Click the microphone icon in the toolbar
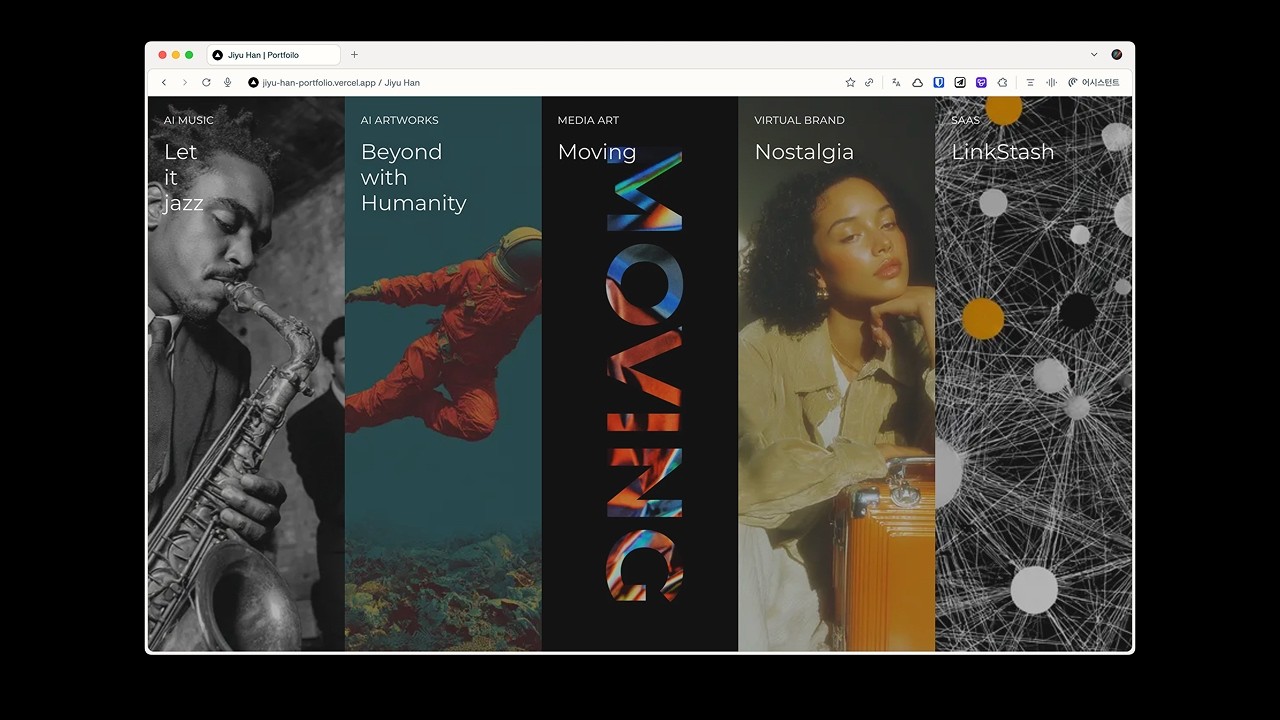 [228, 83]
